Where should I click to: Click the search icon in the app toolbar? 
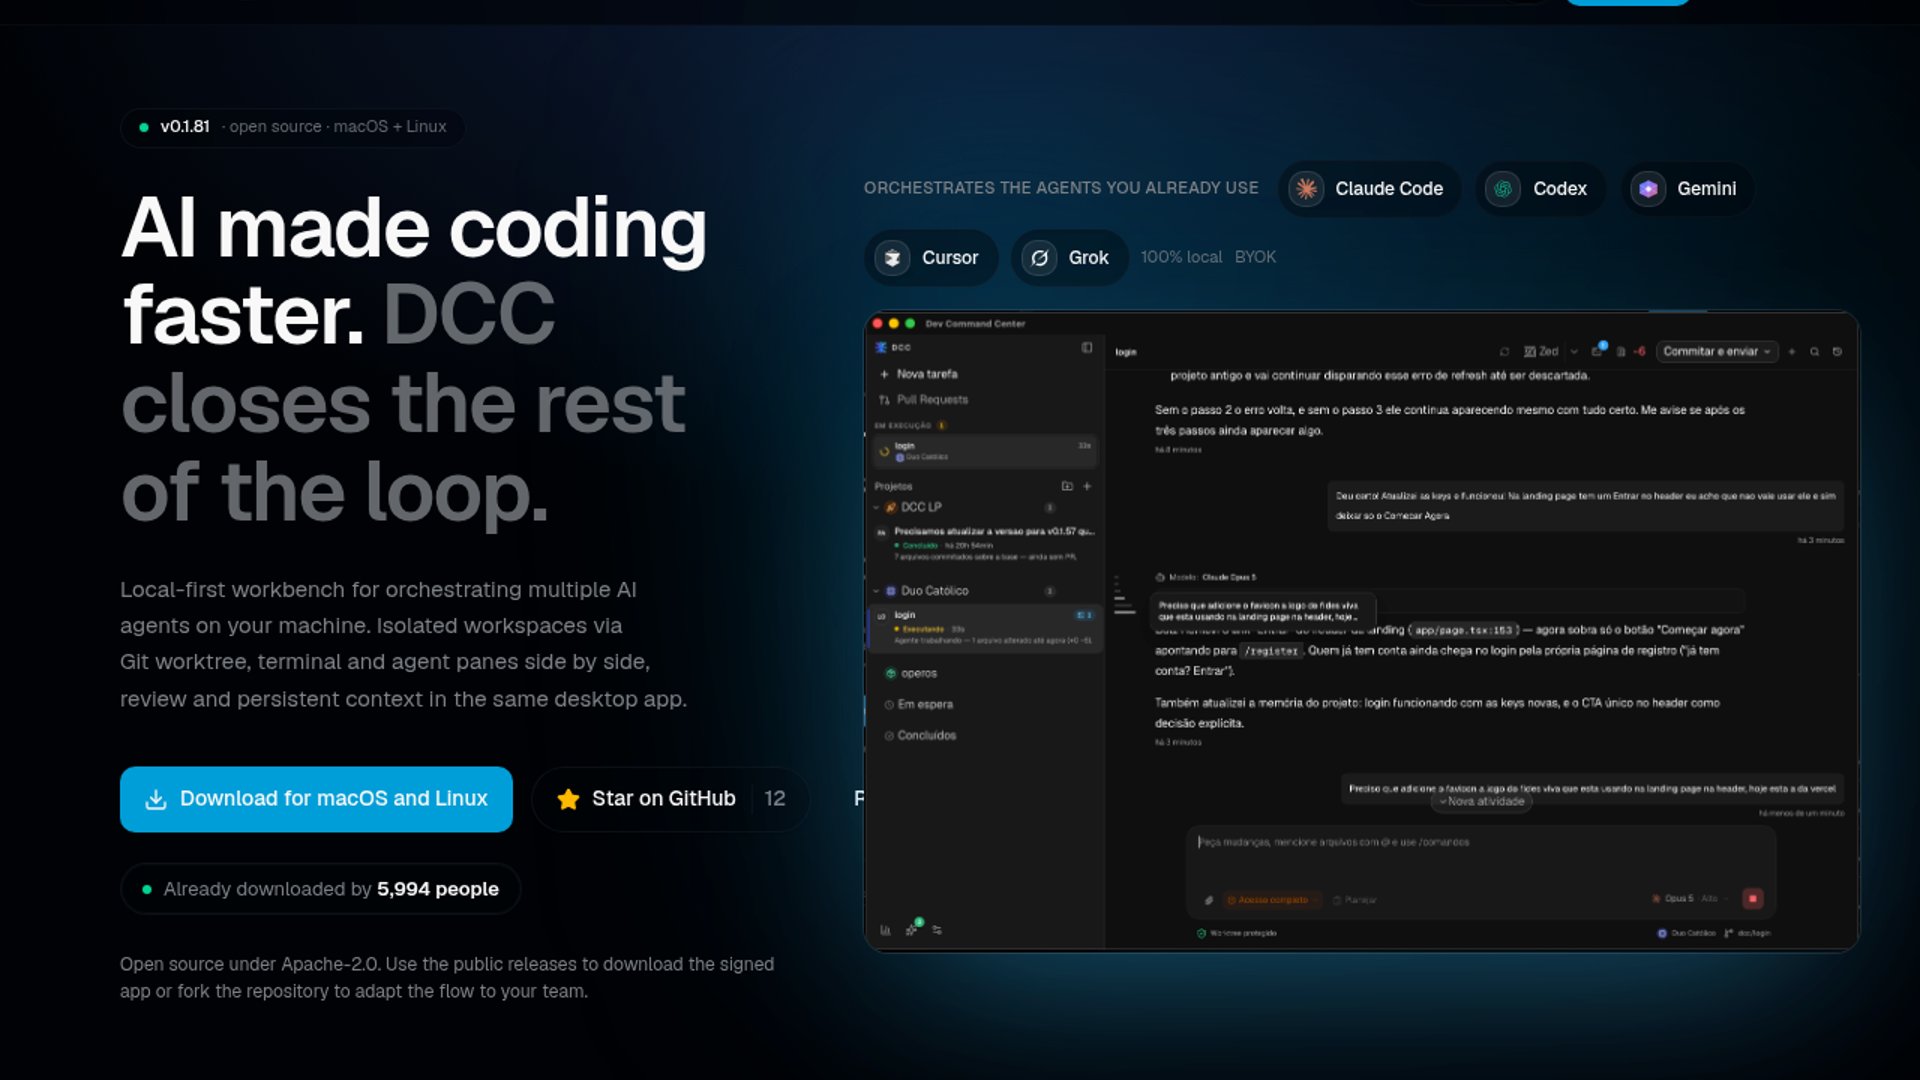coord(1814,352)
